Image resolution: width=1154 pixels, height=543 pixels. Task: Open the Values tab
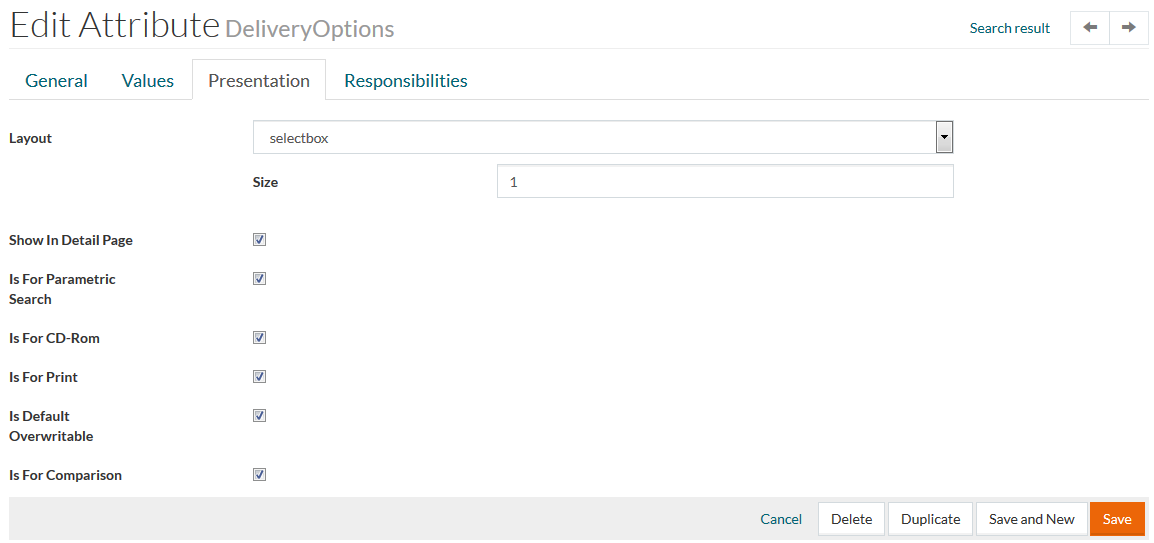[148, 81]
